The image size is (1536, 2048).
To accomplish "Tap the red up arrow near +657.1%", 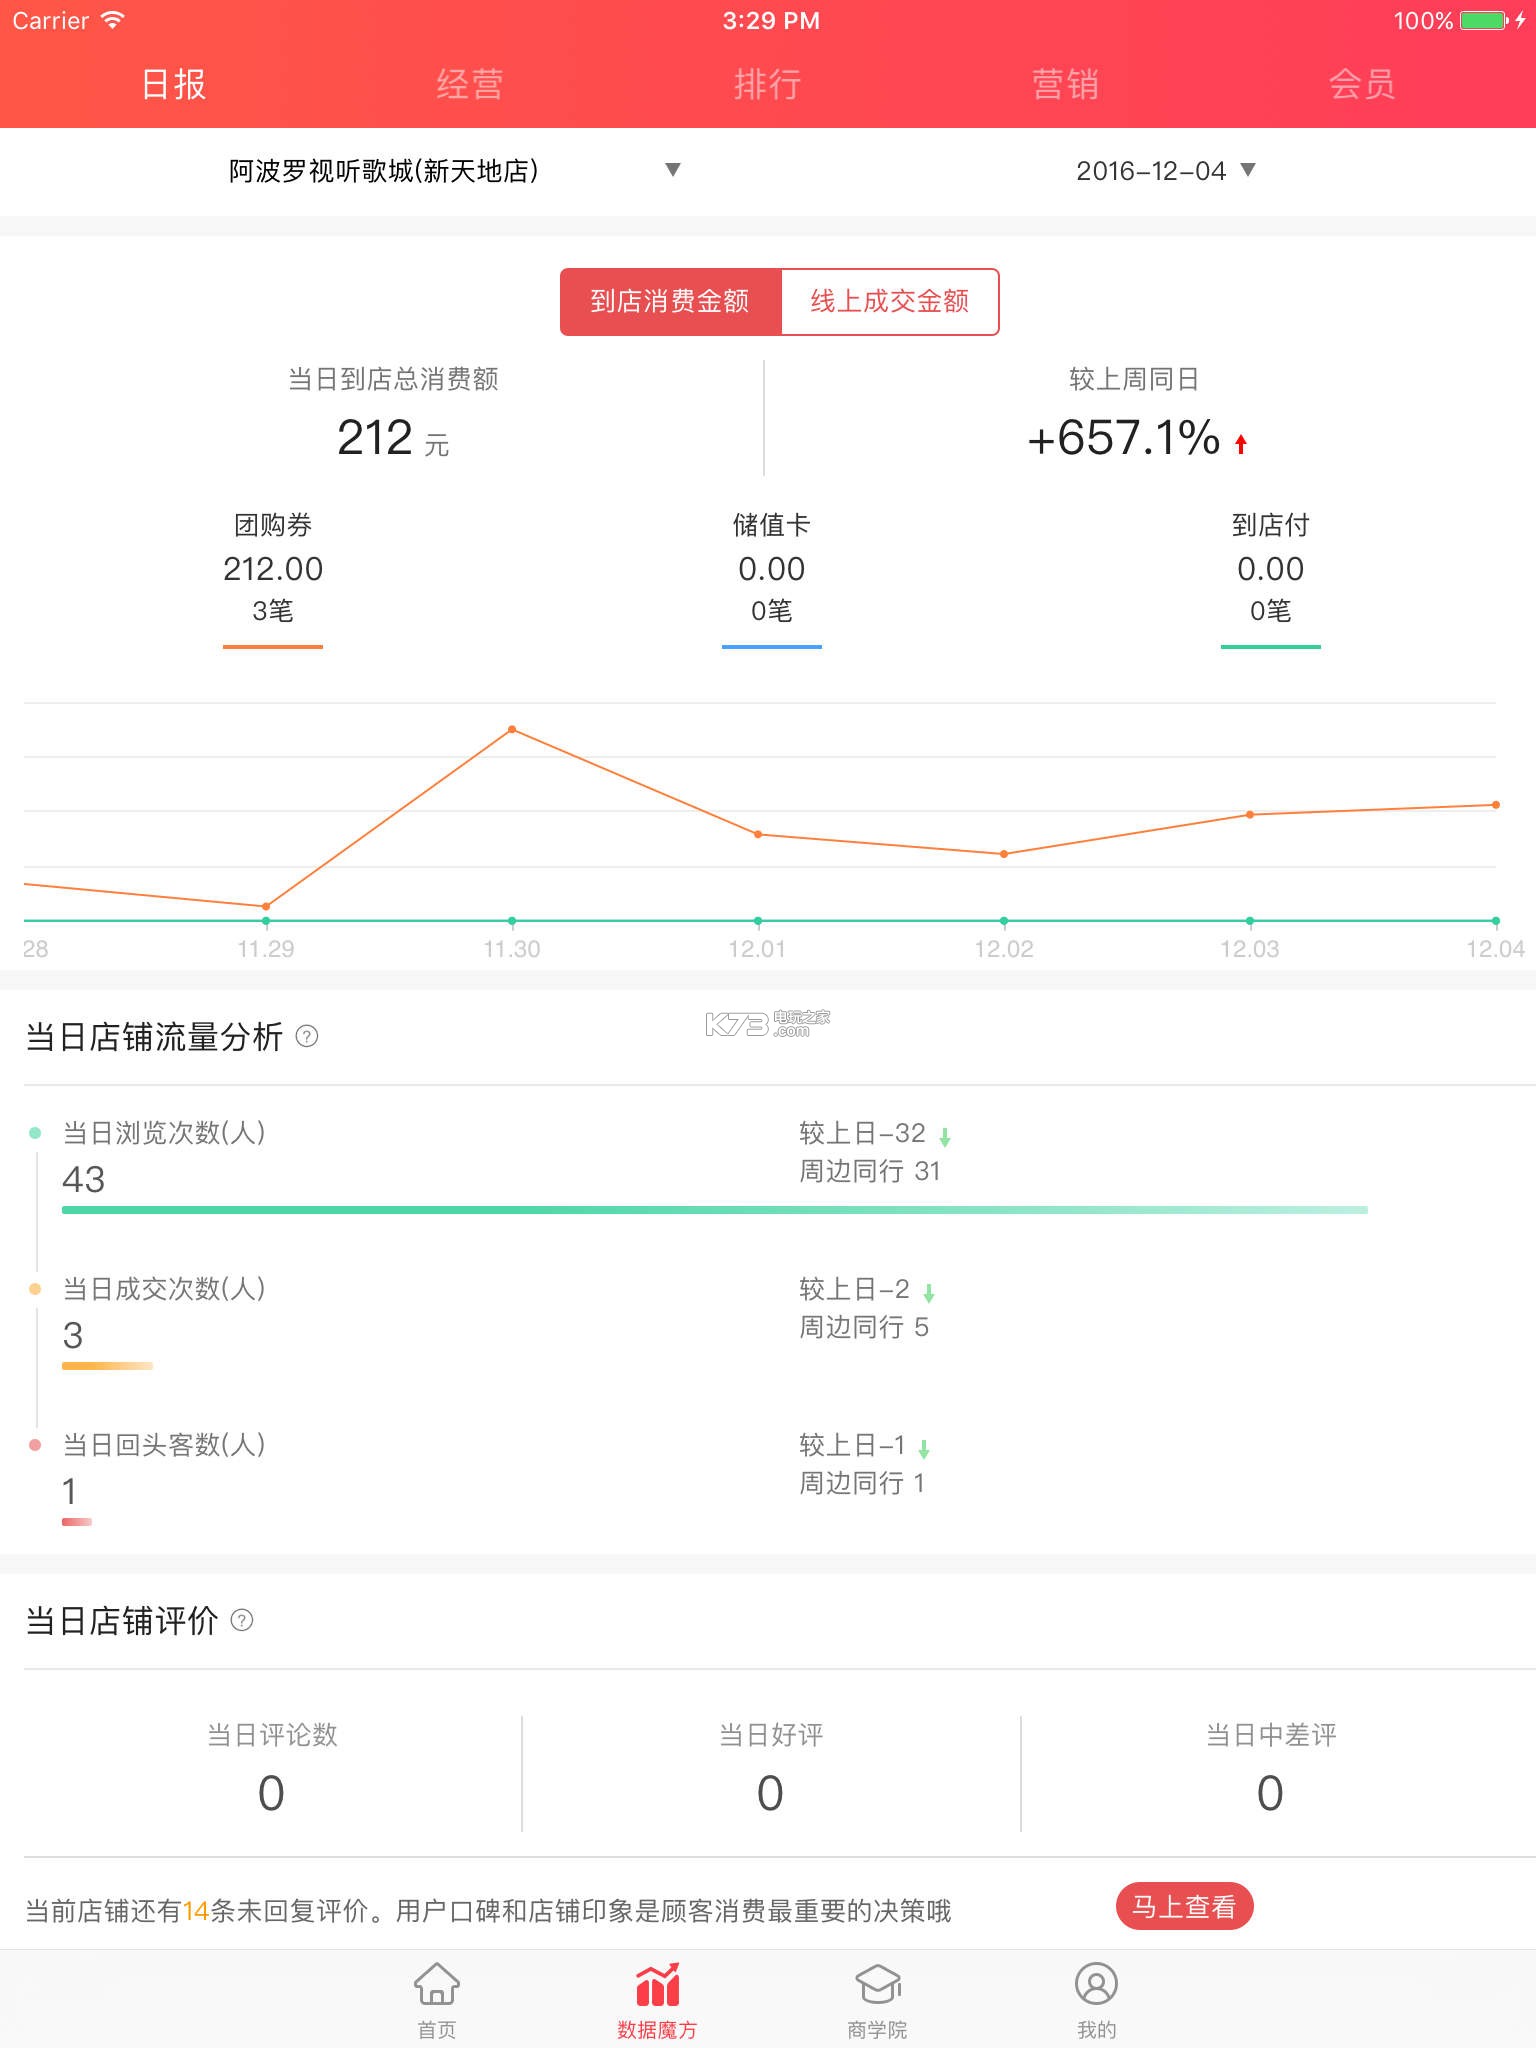I will point(1241,444).
